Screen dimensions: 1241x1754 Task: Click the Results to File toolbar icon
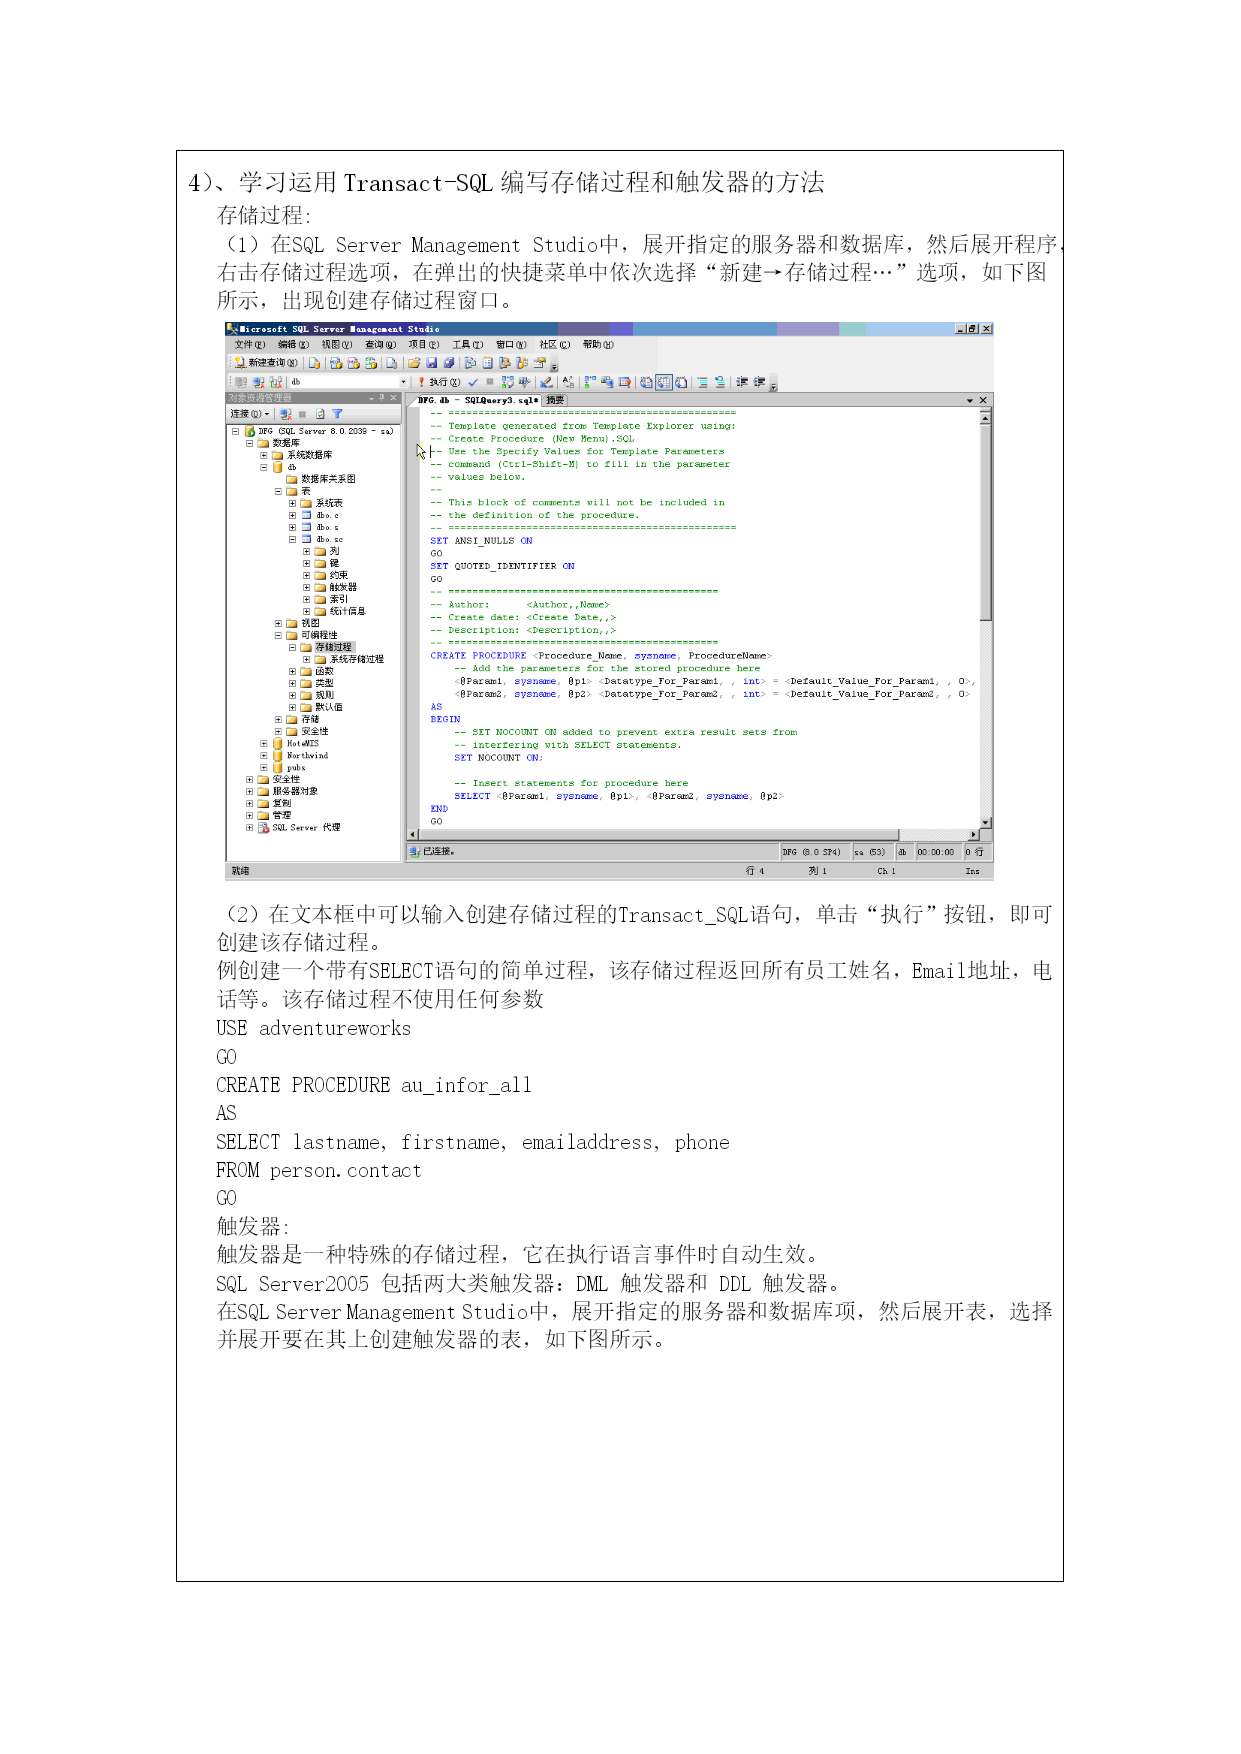pyautogui.click(x=681, y=382)
